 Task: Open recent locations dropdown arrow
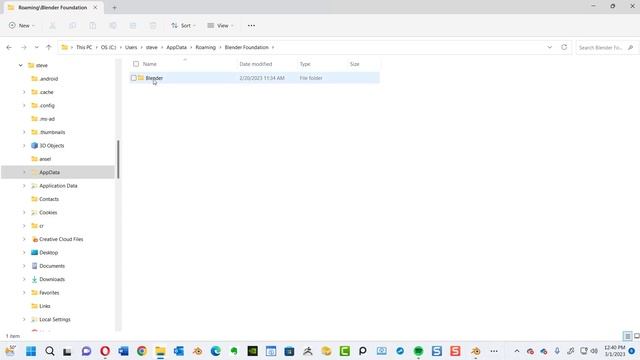pyautogui.click(x=36, y=47)
